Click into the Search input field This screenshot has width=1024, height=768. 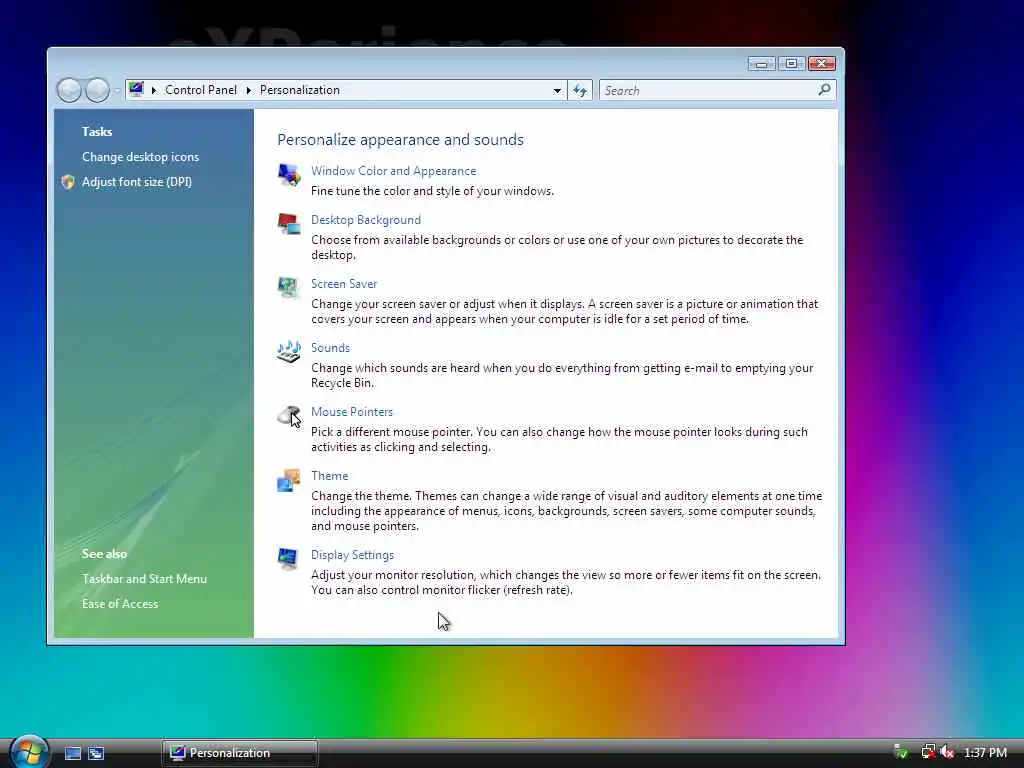[x=709, y=90]
